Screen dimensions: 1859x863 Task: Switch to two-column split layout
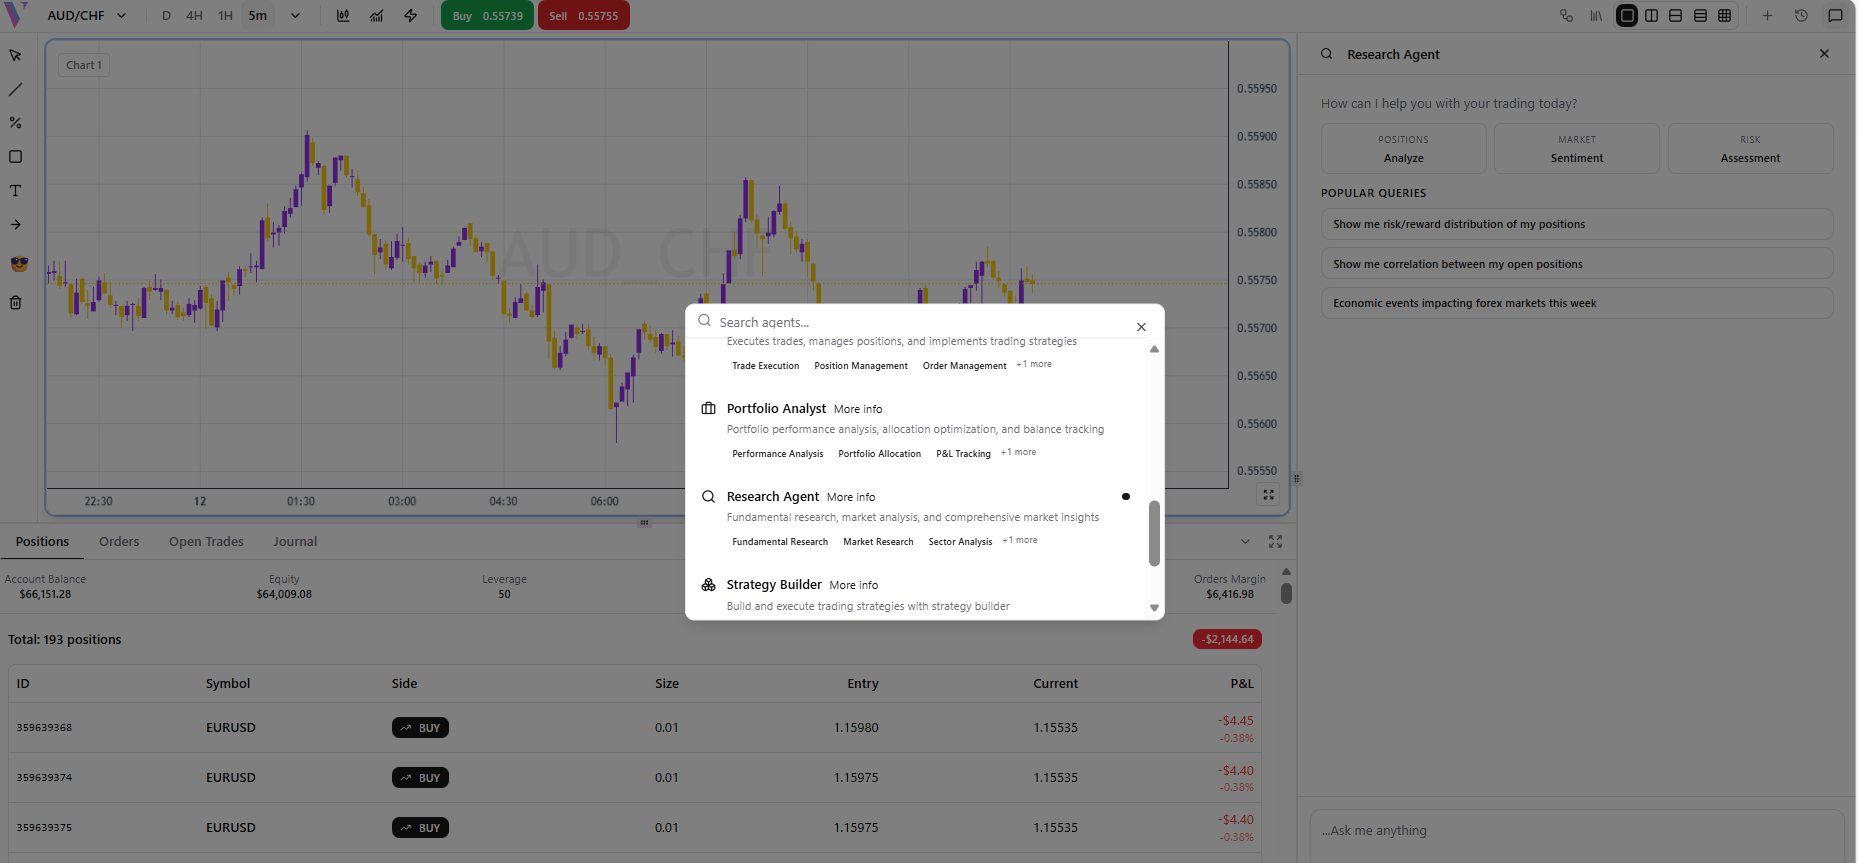[x=1651, y=16]
